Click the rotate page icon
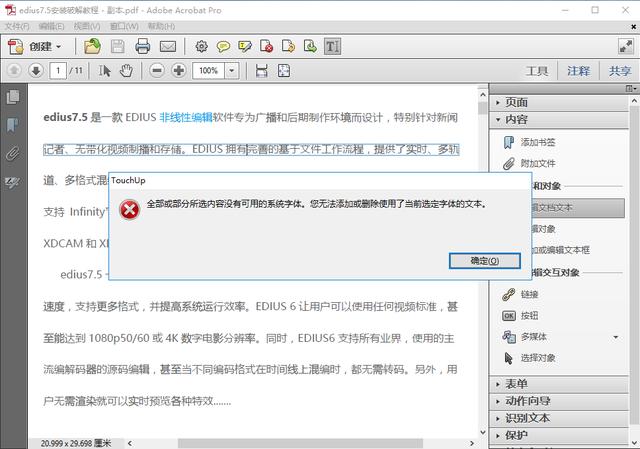 click(289, 47)
